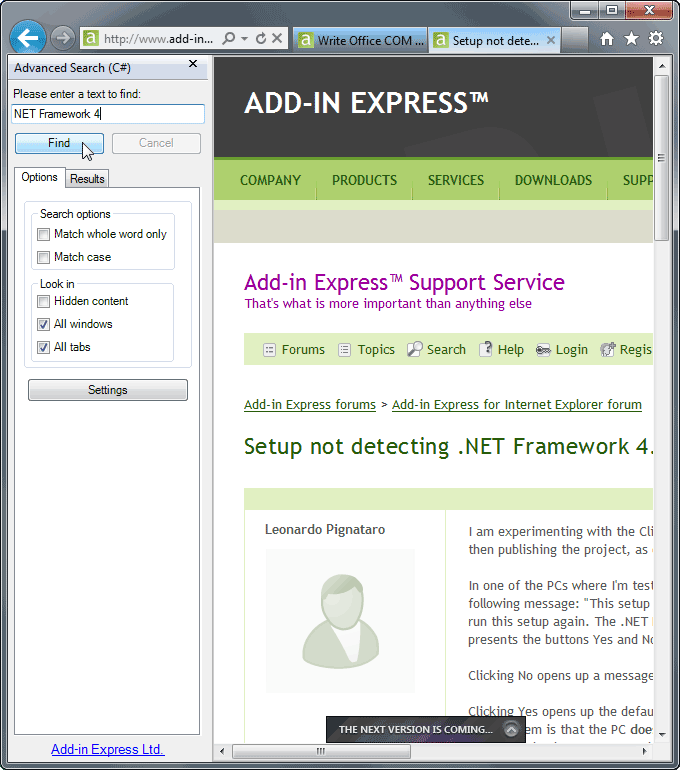Open the Add-in Express forums breadcrumb link

pos(310,405)
